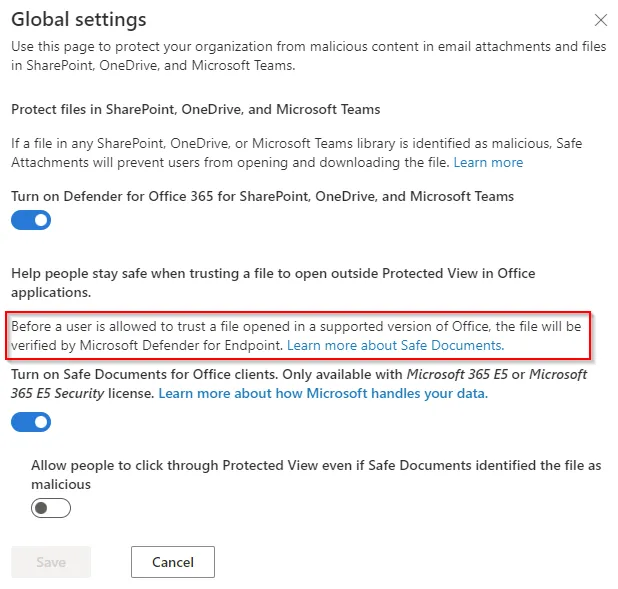Toggle Safe Documents for Office clients
Screen dimensions: 618x589
pos(31,422)
